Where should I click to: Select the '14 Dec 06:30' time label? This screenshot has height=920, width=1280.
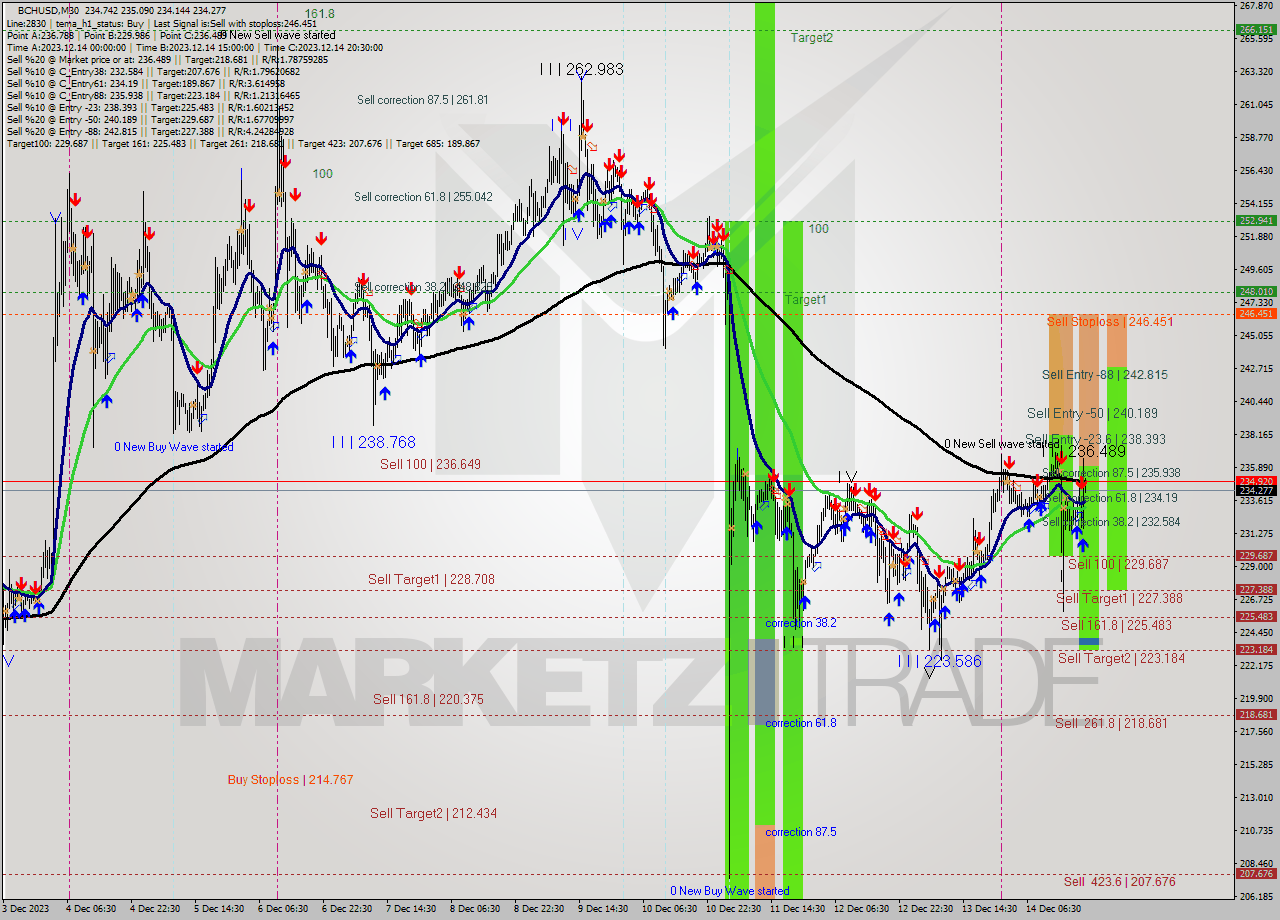click(x=1053, y=909)
